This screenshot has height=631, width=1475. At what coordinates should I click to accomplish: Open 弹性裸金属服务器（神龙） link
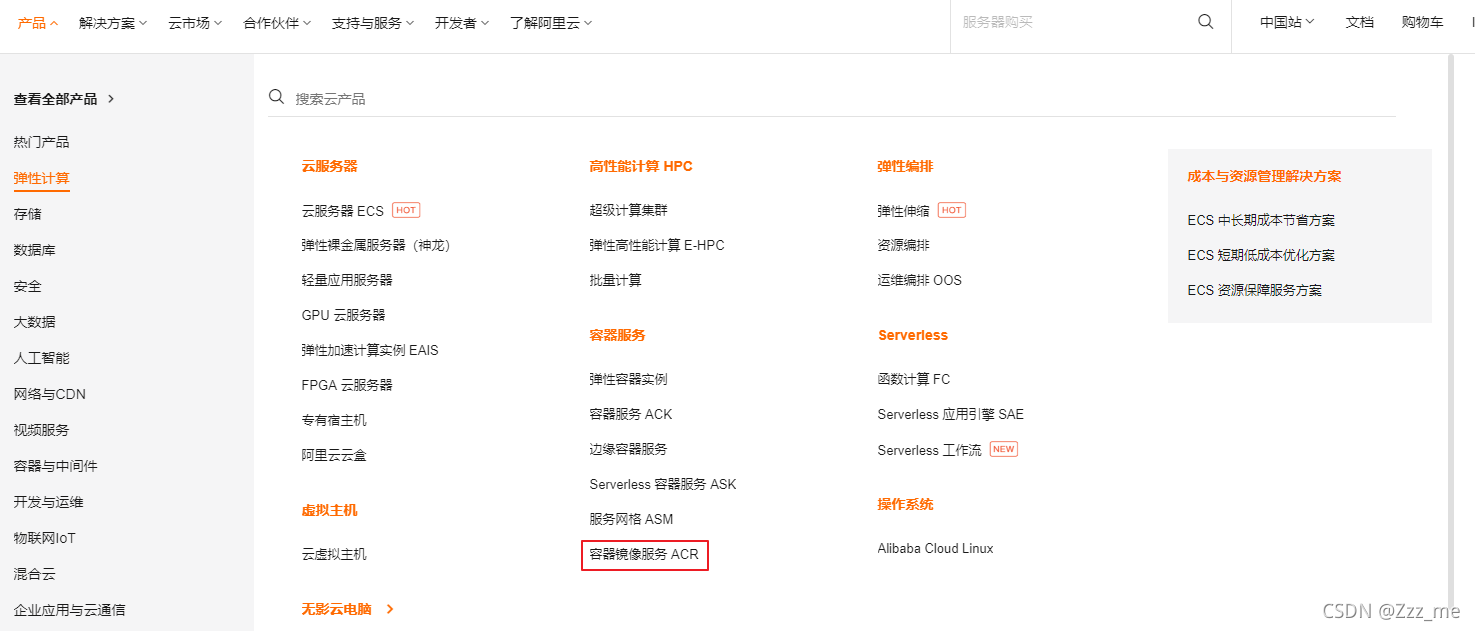click(x=376, y=245)
